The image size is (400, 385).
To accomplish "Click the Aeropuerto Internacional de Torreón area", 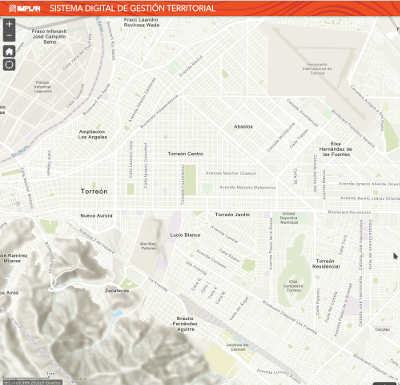I will click(317, 69).
